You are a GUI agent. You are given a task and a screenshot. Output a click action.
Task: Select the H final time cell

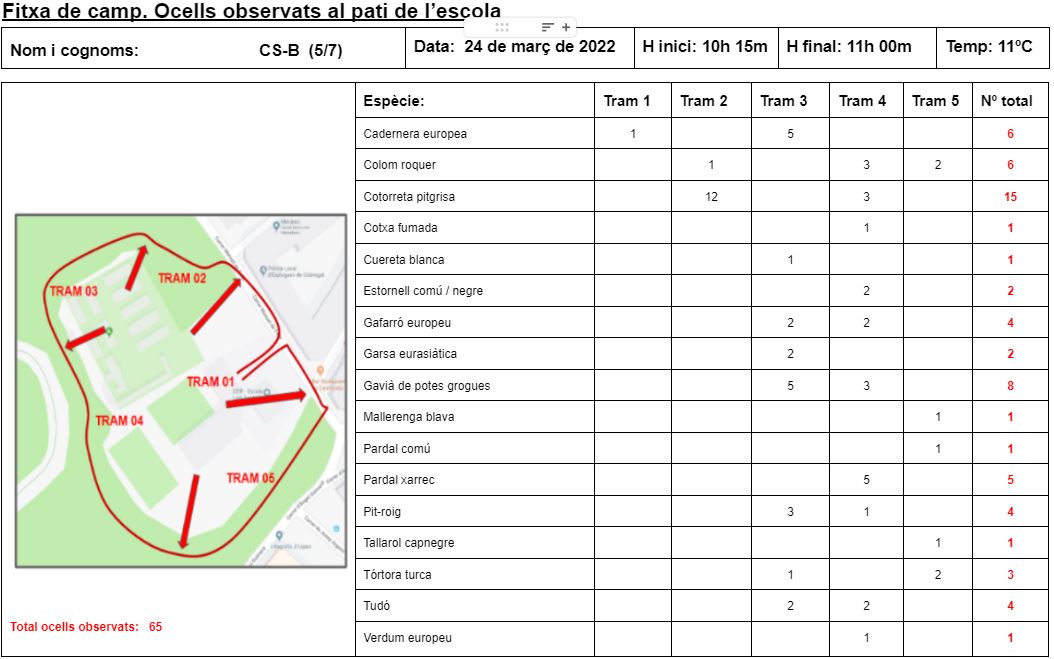coord(848,47)
